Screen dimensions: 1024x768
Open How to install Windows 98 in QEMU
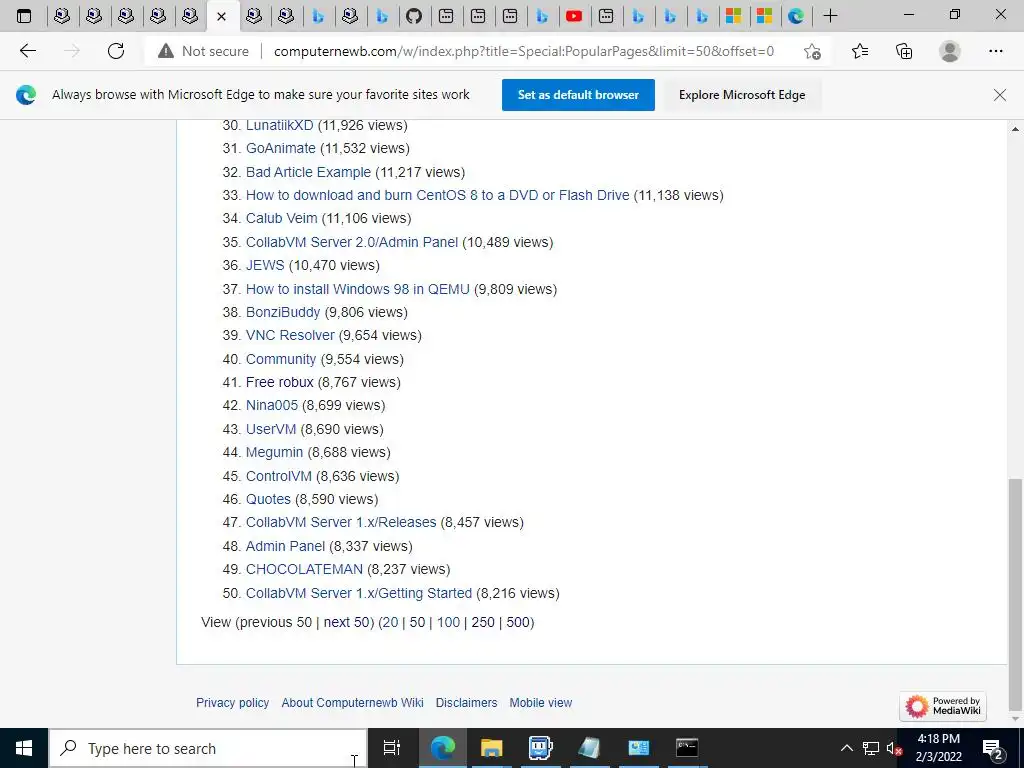[358, 289]
